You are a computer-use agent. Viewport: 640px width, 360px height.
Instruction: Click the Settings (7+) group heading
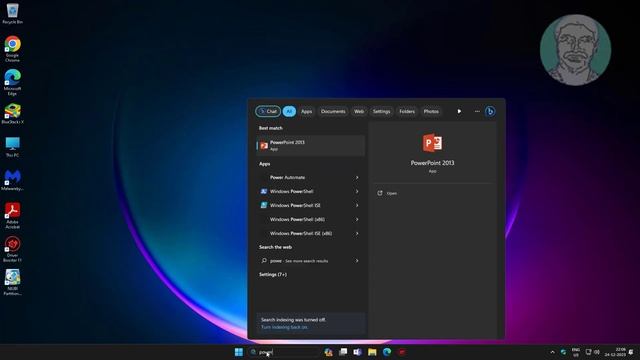273,275
